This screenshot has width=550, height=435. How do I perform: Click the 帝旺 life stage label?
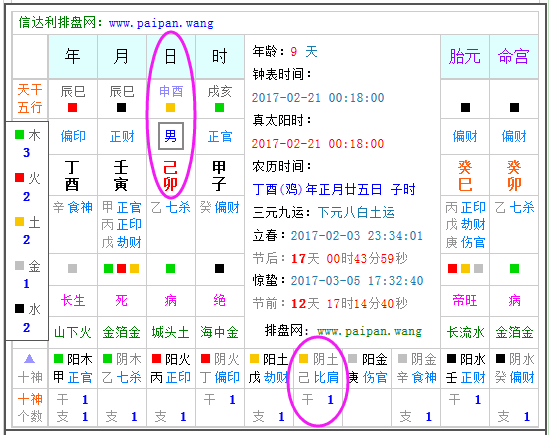tap(465, 301)
